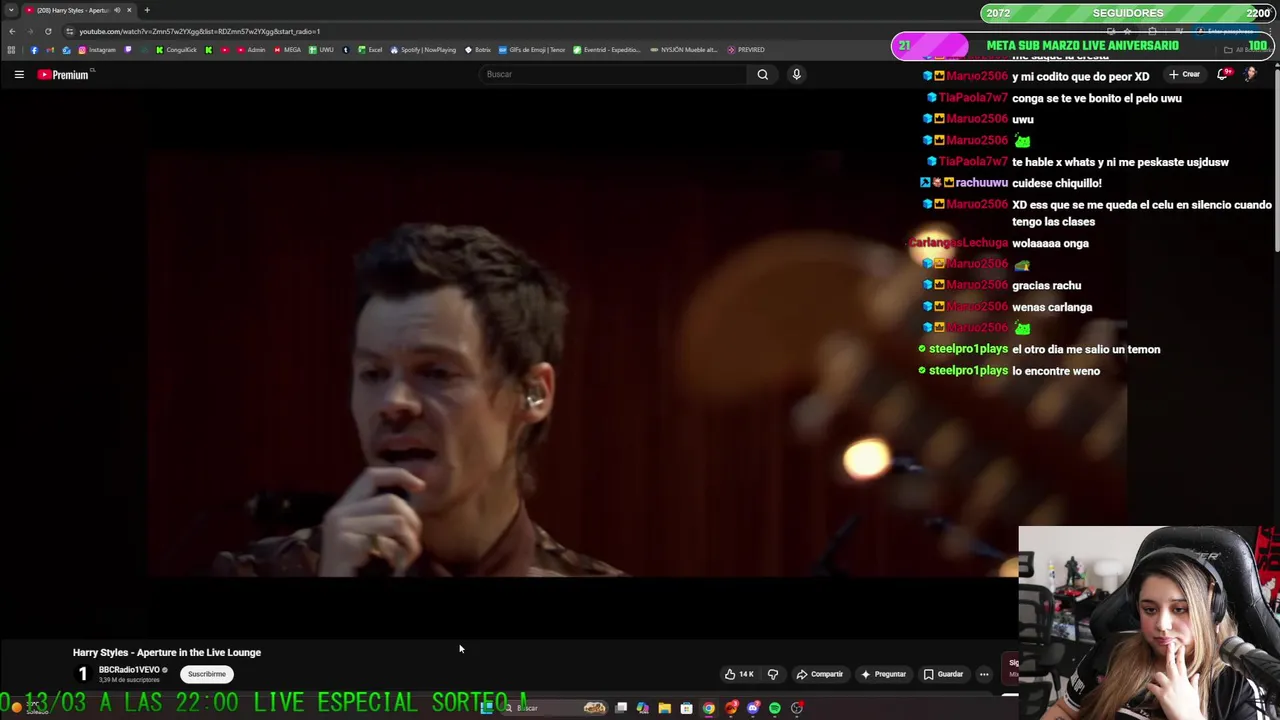Click the youtube.com address bar

click(200, 31)
